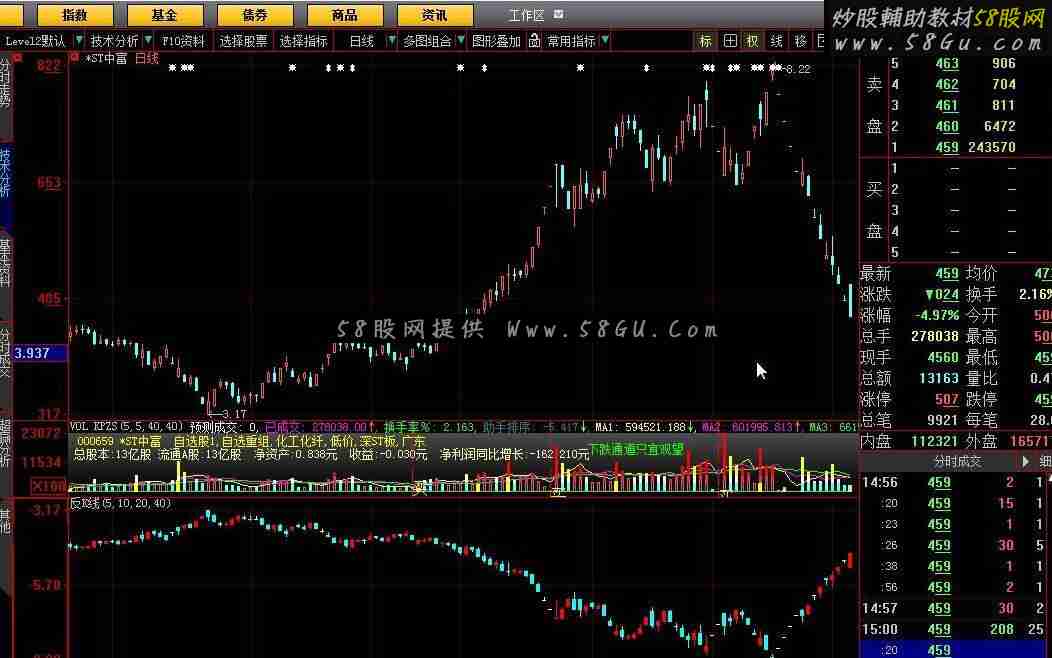
Task: Toggle the grid 田 icon
Action: 730,42
